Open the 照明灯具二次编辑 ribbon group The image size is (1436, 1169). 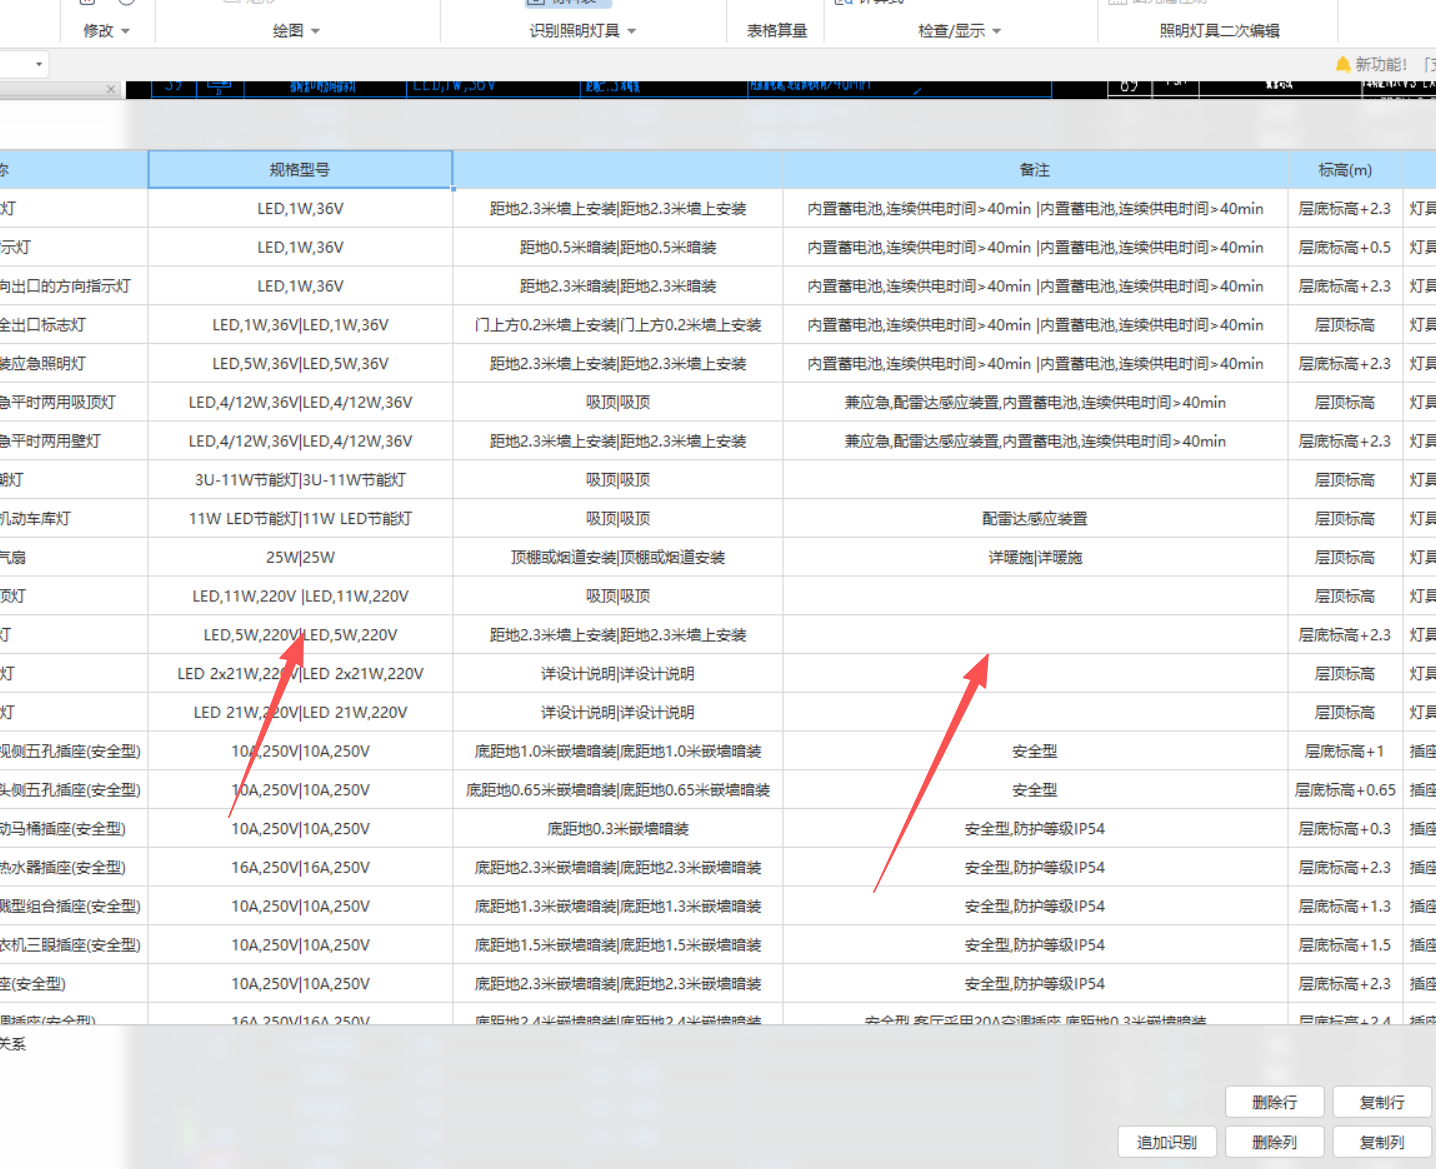1219,31
